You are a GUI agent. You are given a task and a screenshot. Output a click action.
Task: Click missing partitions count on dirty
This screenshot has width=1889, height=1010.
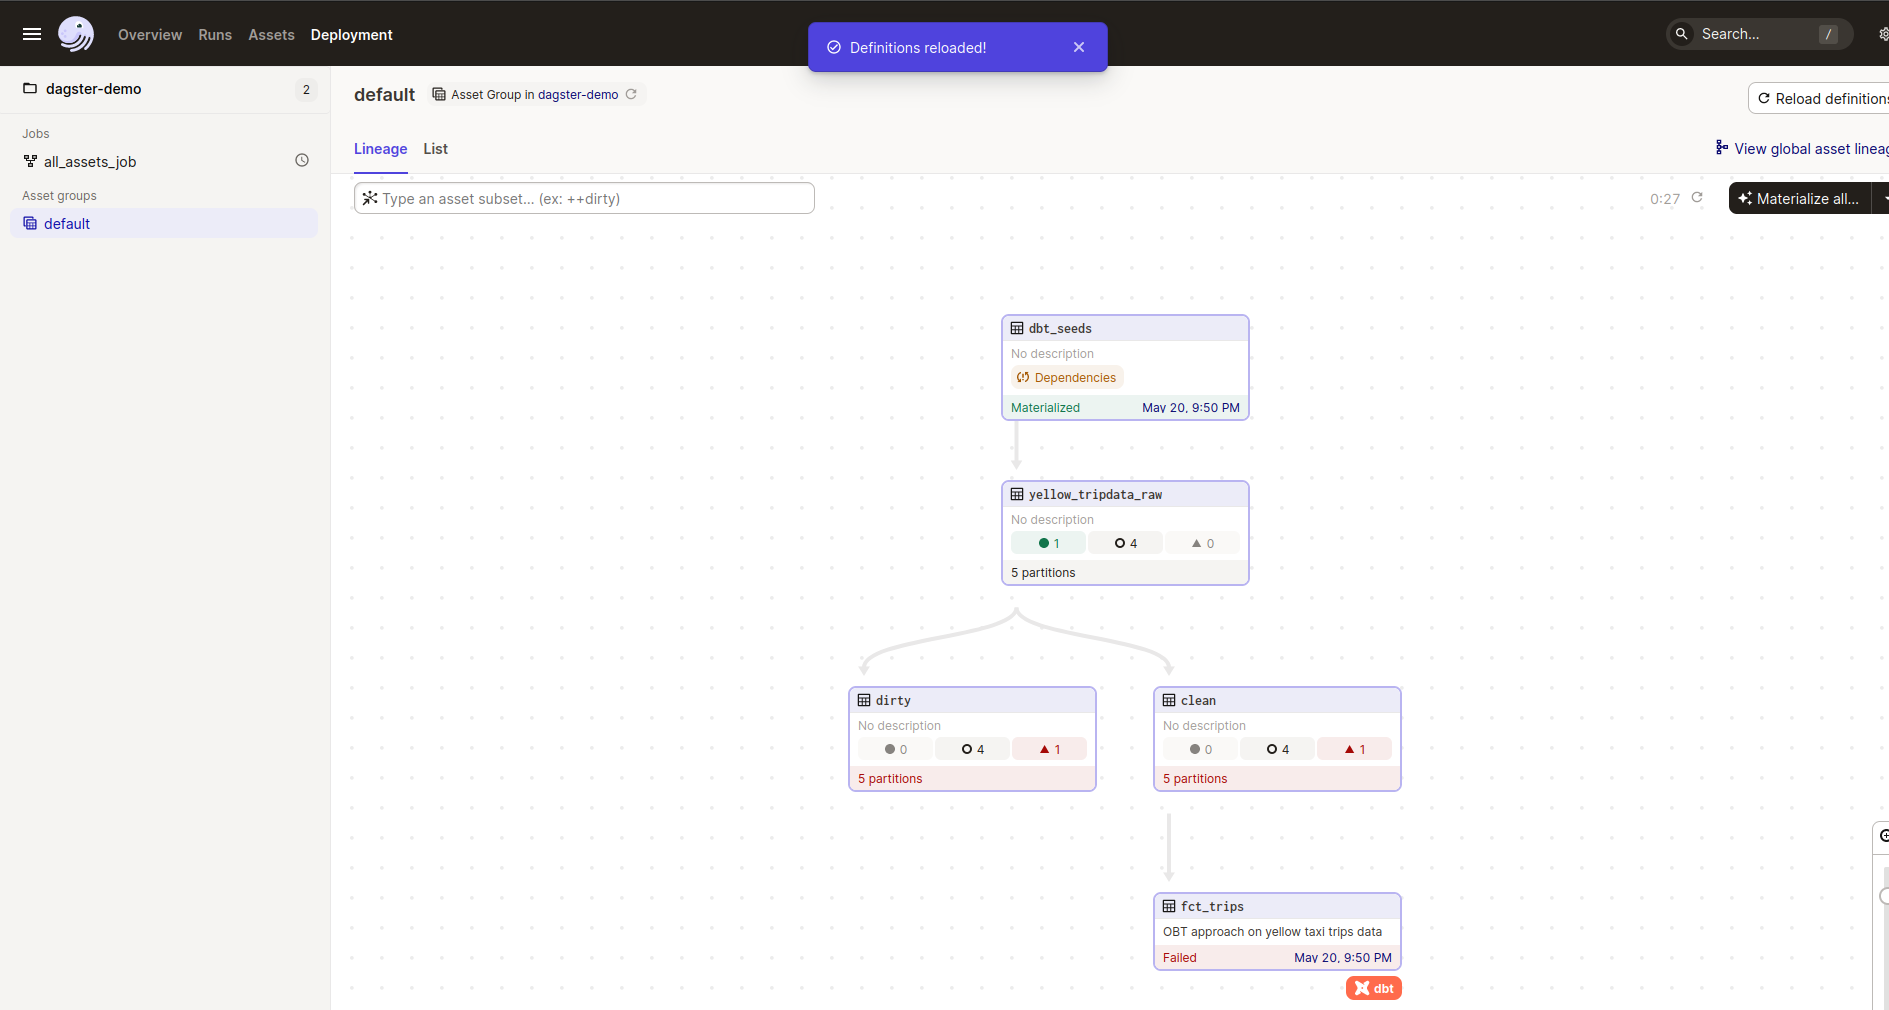point(972,749)
